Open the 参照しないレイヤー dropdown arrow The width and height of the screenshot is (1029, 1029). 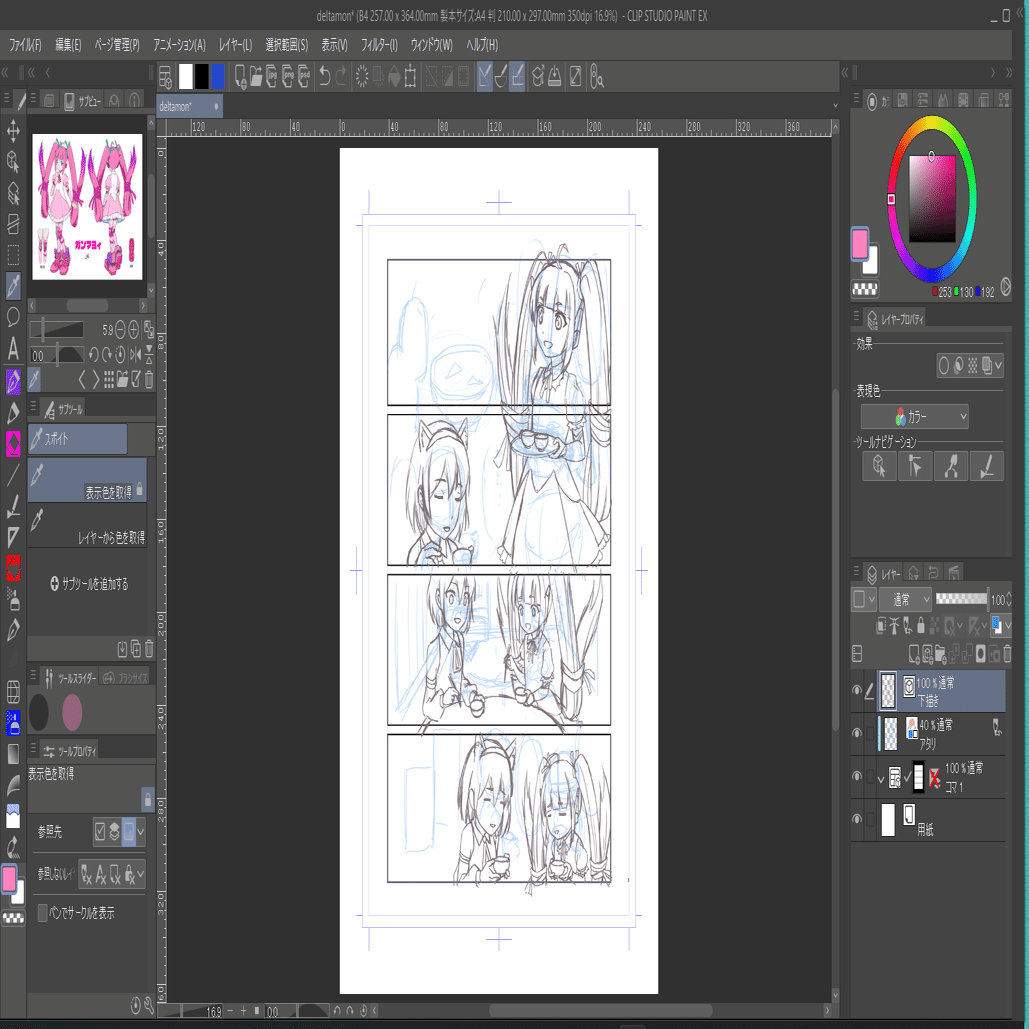[140, 874]
